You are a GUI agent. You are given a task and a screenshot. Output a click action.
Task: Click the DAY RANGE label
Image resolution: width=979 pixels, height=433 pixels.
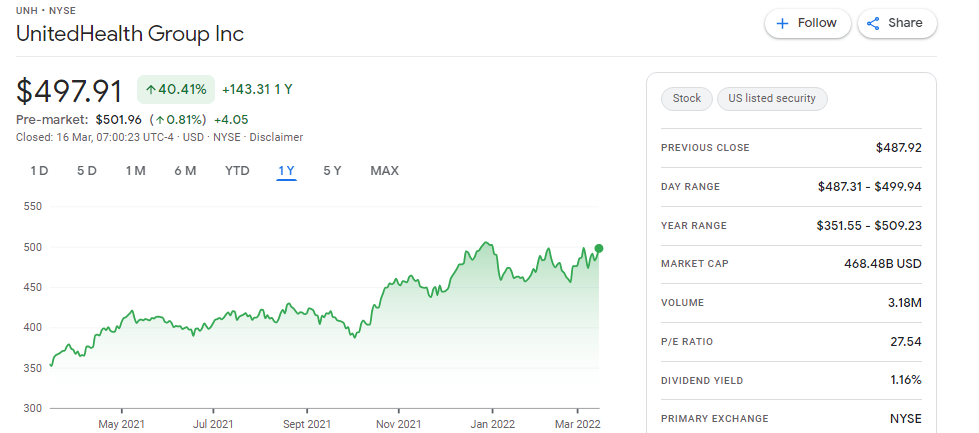[x=691, y=187]
